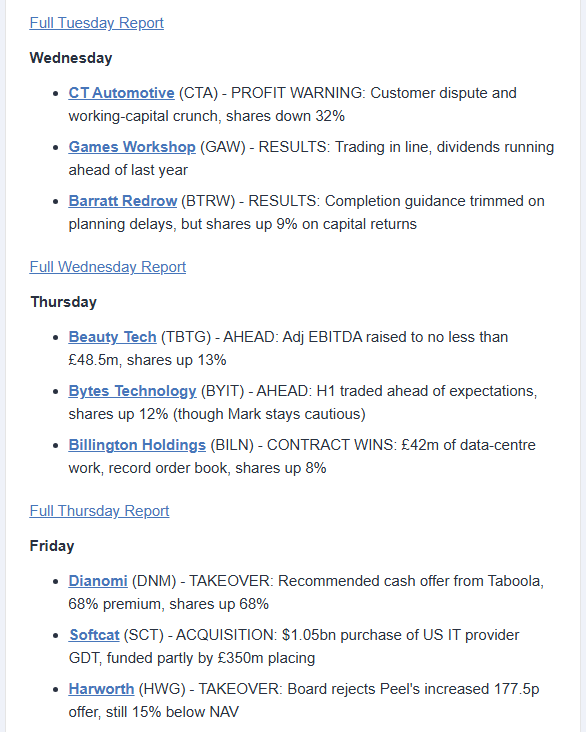Open the Dianomi takeover link
586x732 pixels.
(x=98, y=581)
